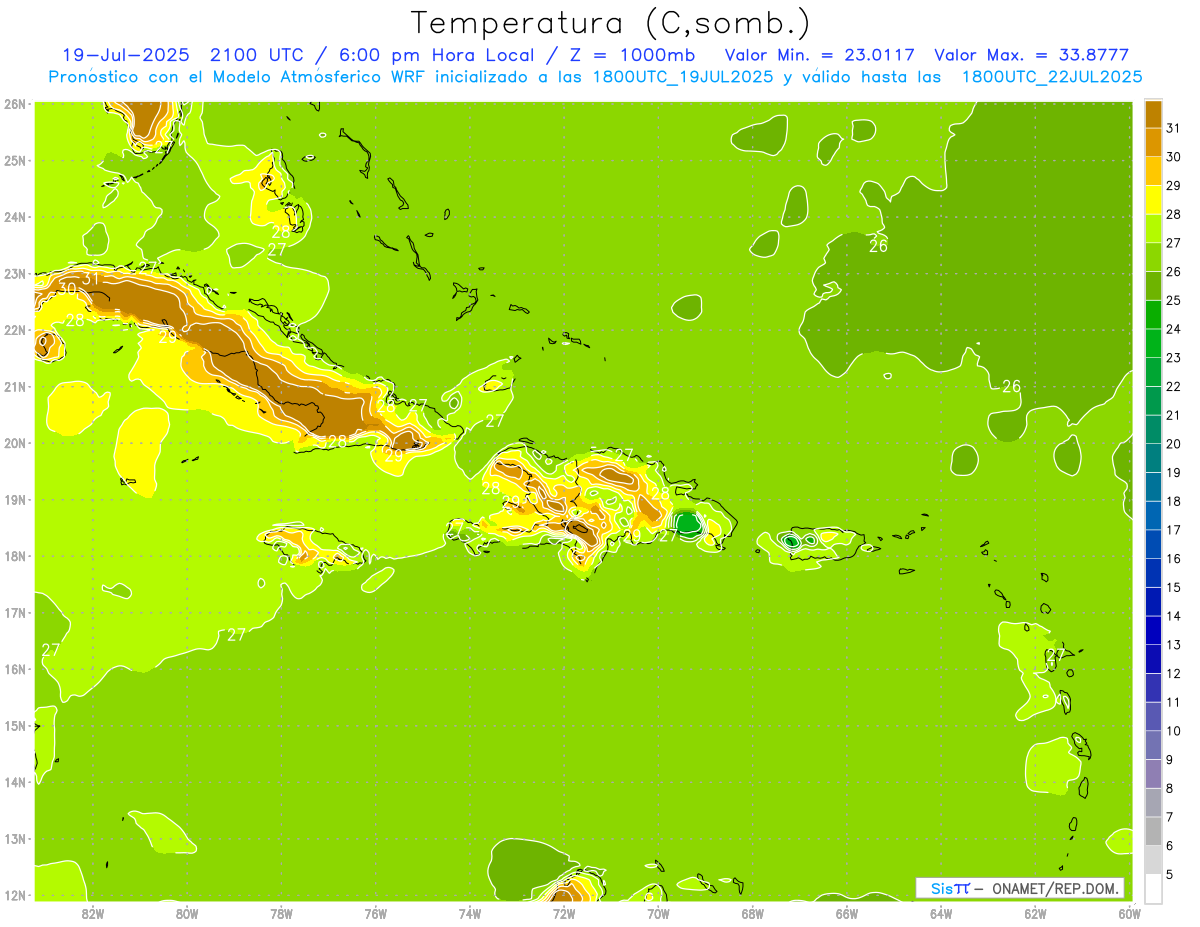Screen dimensions: 1200x927
Task: Click the '18N' latitude axis label
Action: pyautogui.click(x=15, y=556)
